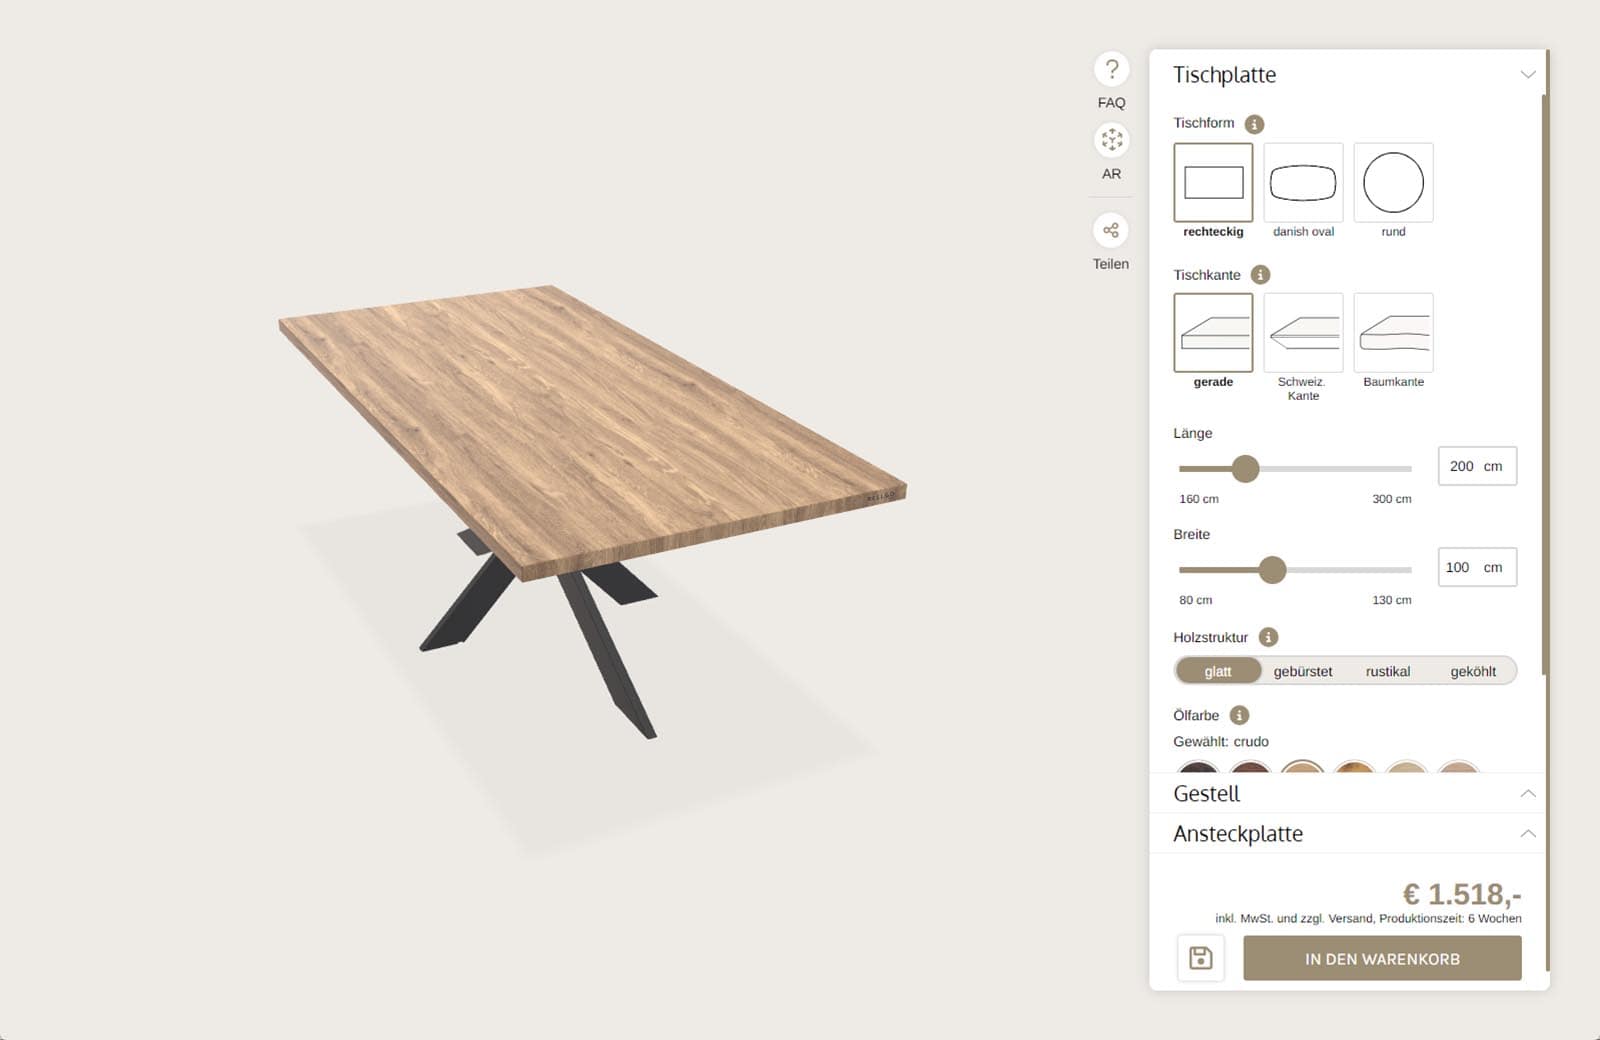1600x1040 pixels.
Task: Select the rund table shape
Action: coord(1393,183)
